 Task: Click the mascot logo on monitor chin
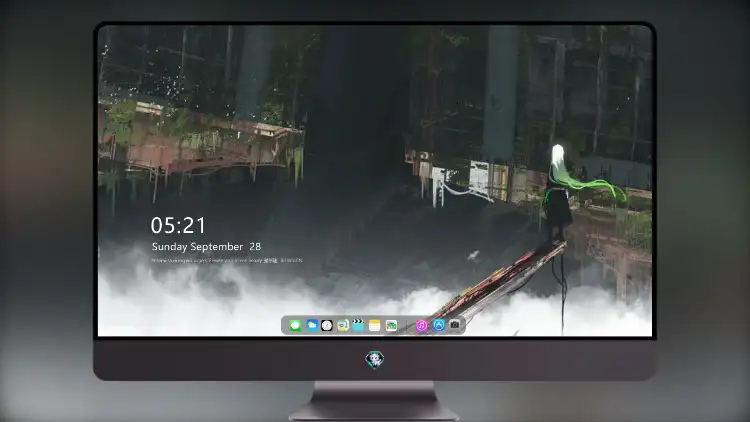375,359
